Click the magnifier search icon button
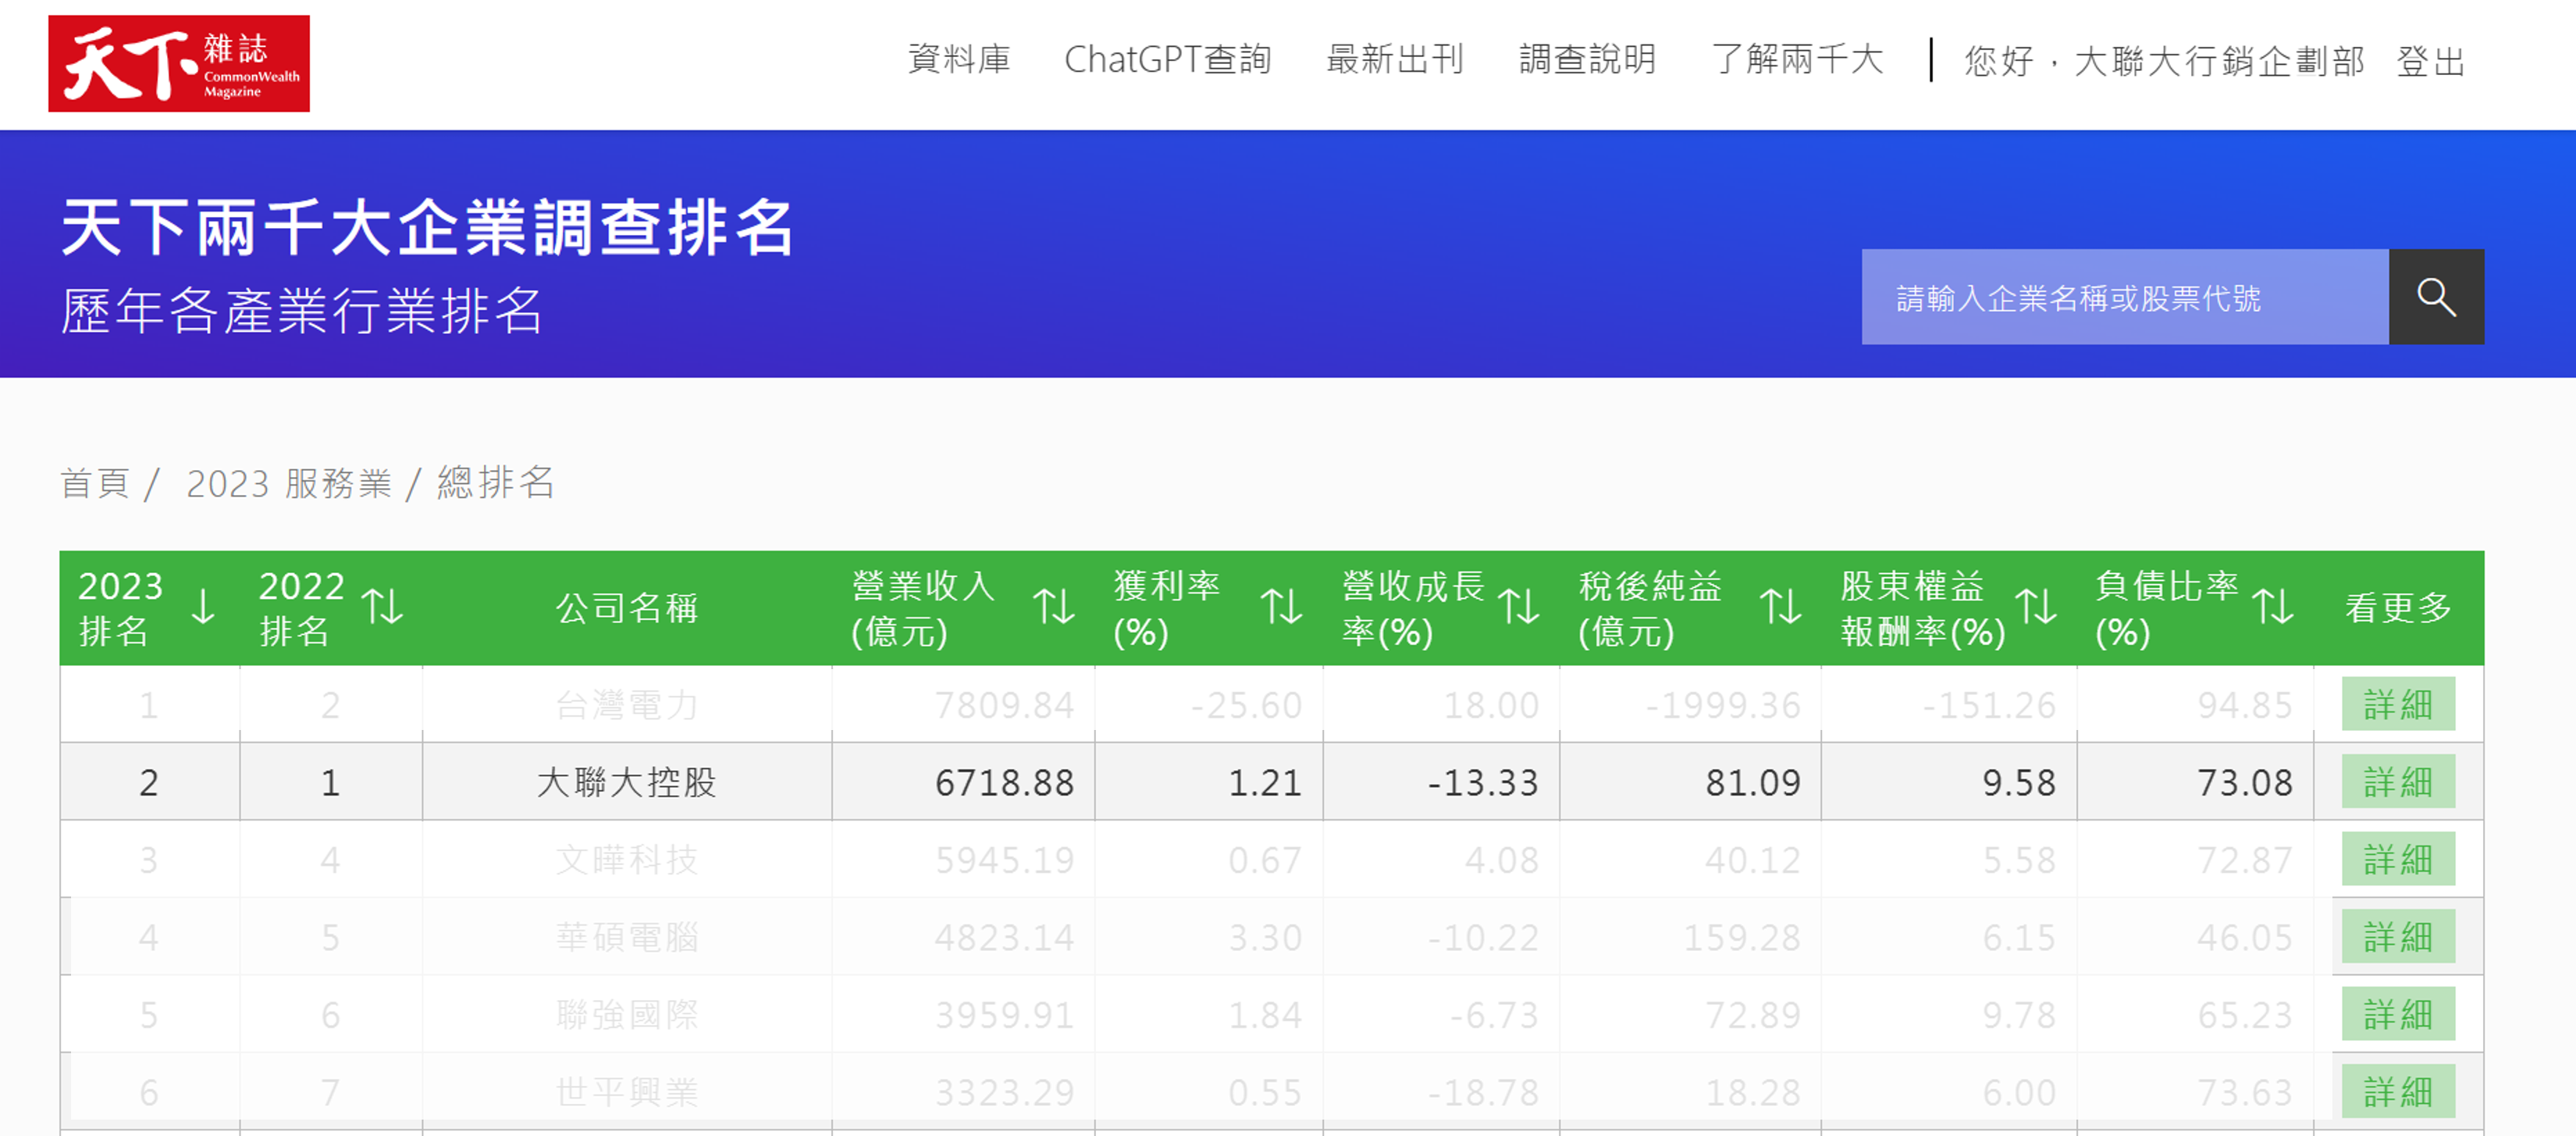This screenshot has width=2576, height=1136. 2435,297
